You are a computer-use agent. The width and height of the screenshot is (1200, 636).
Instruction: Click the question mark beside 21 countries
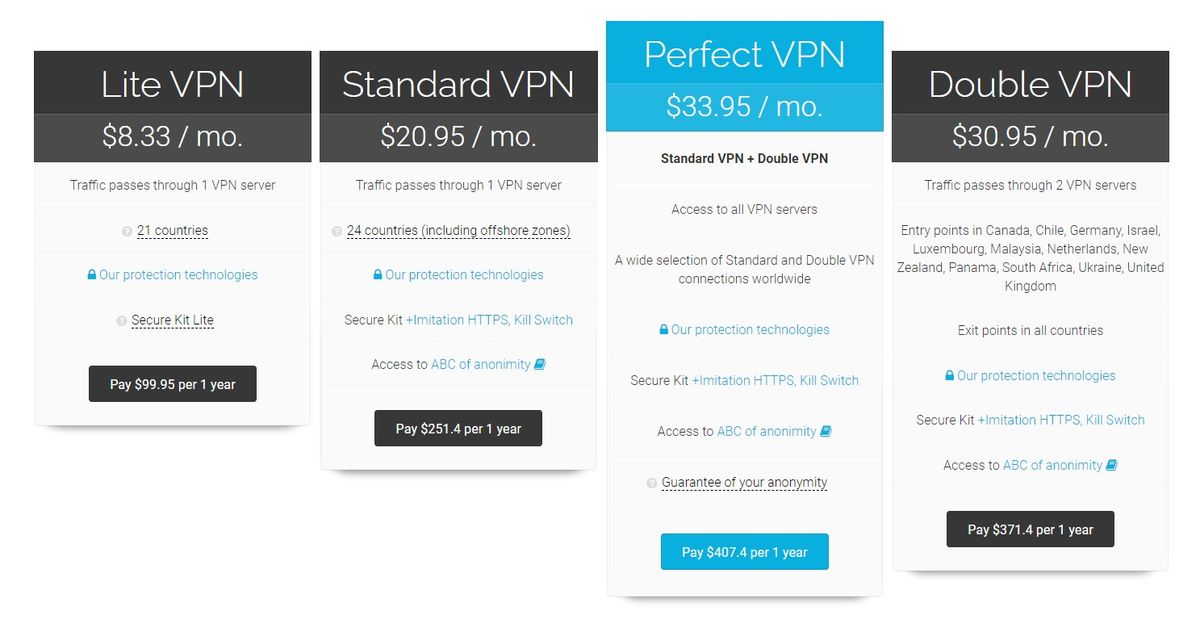pos(125,230)
